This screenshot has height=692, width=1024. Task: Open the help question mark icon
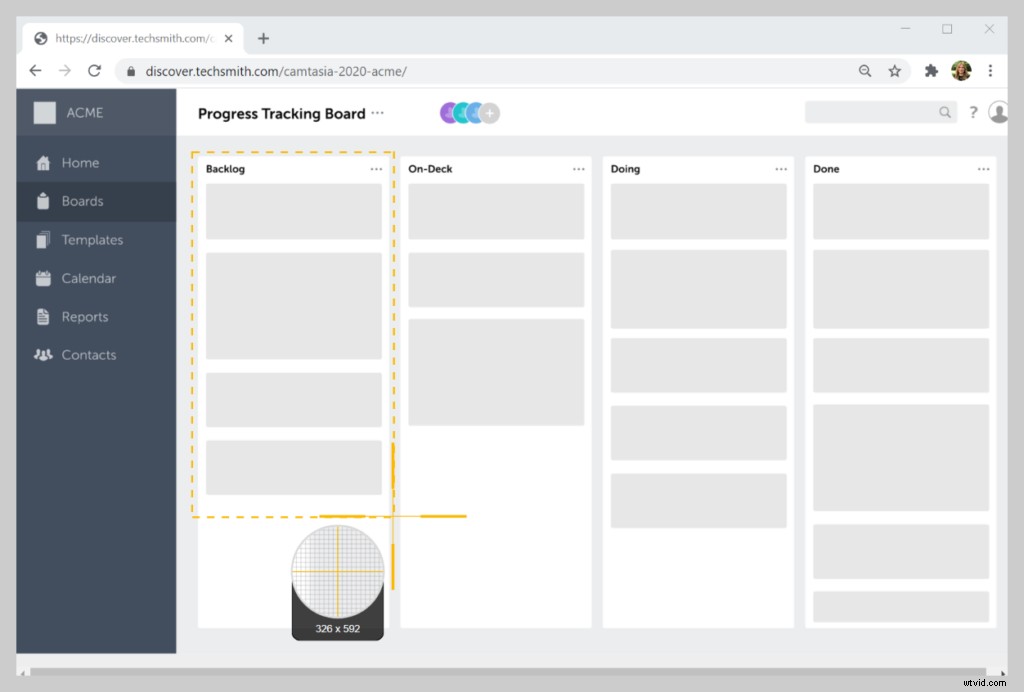coord(972,113)
